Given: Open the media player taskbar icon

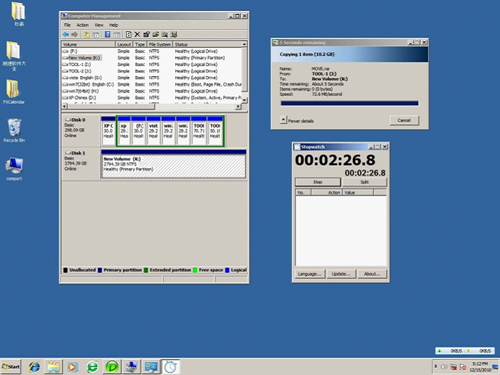Looking at the screenshot, I should coord(72,367).
